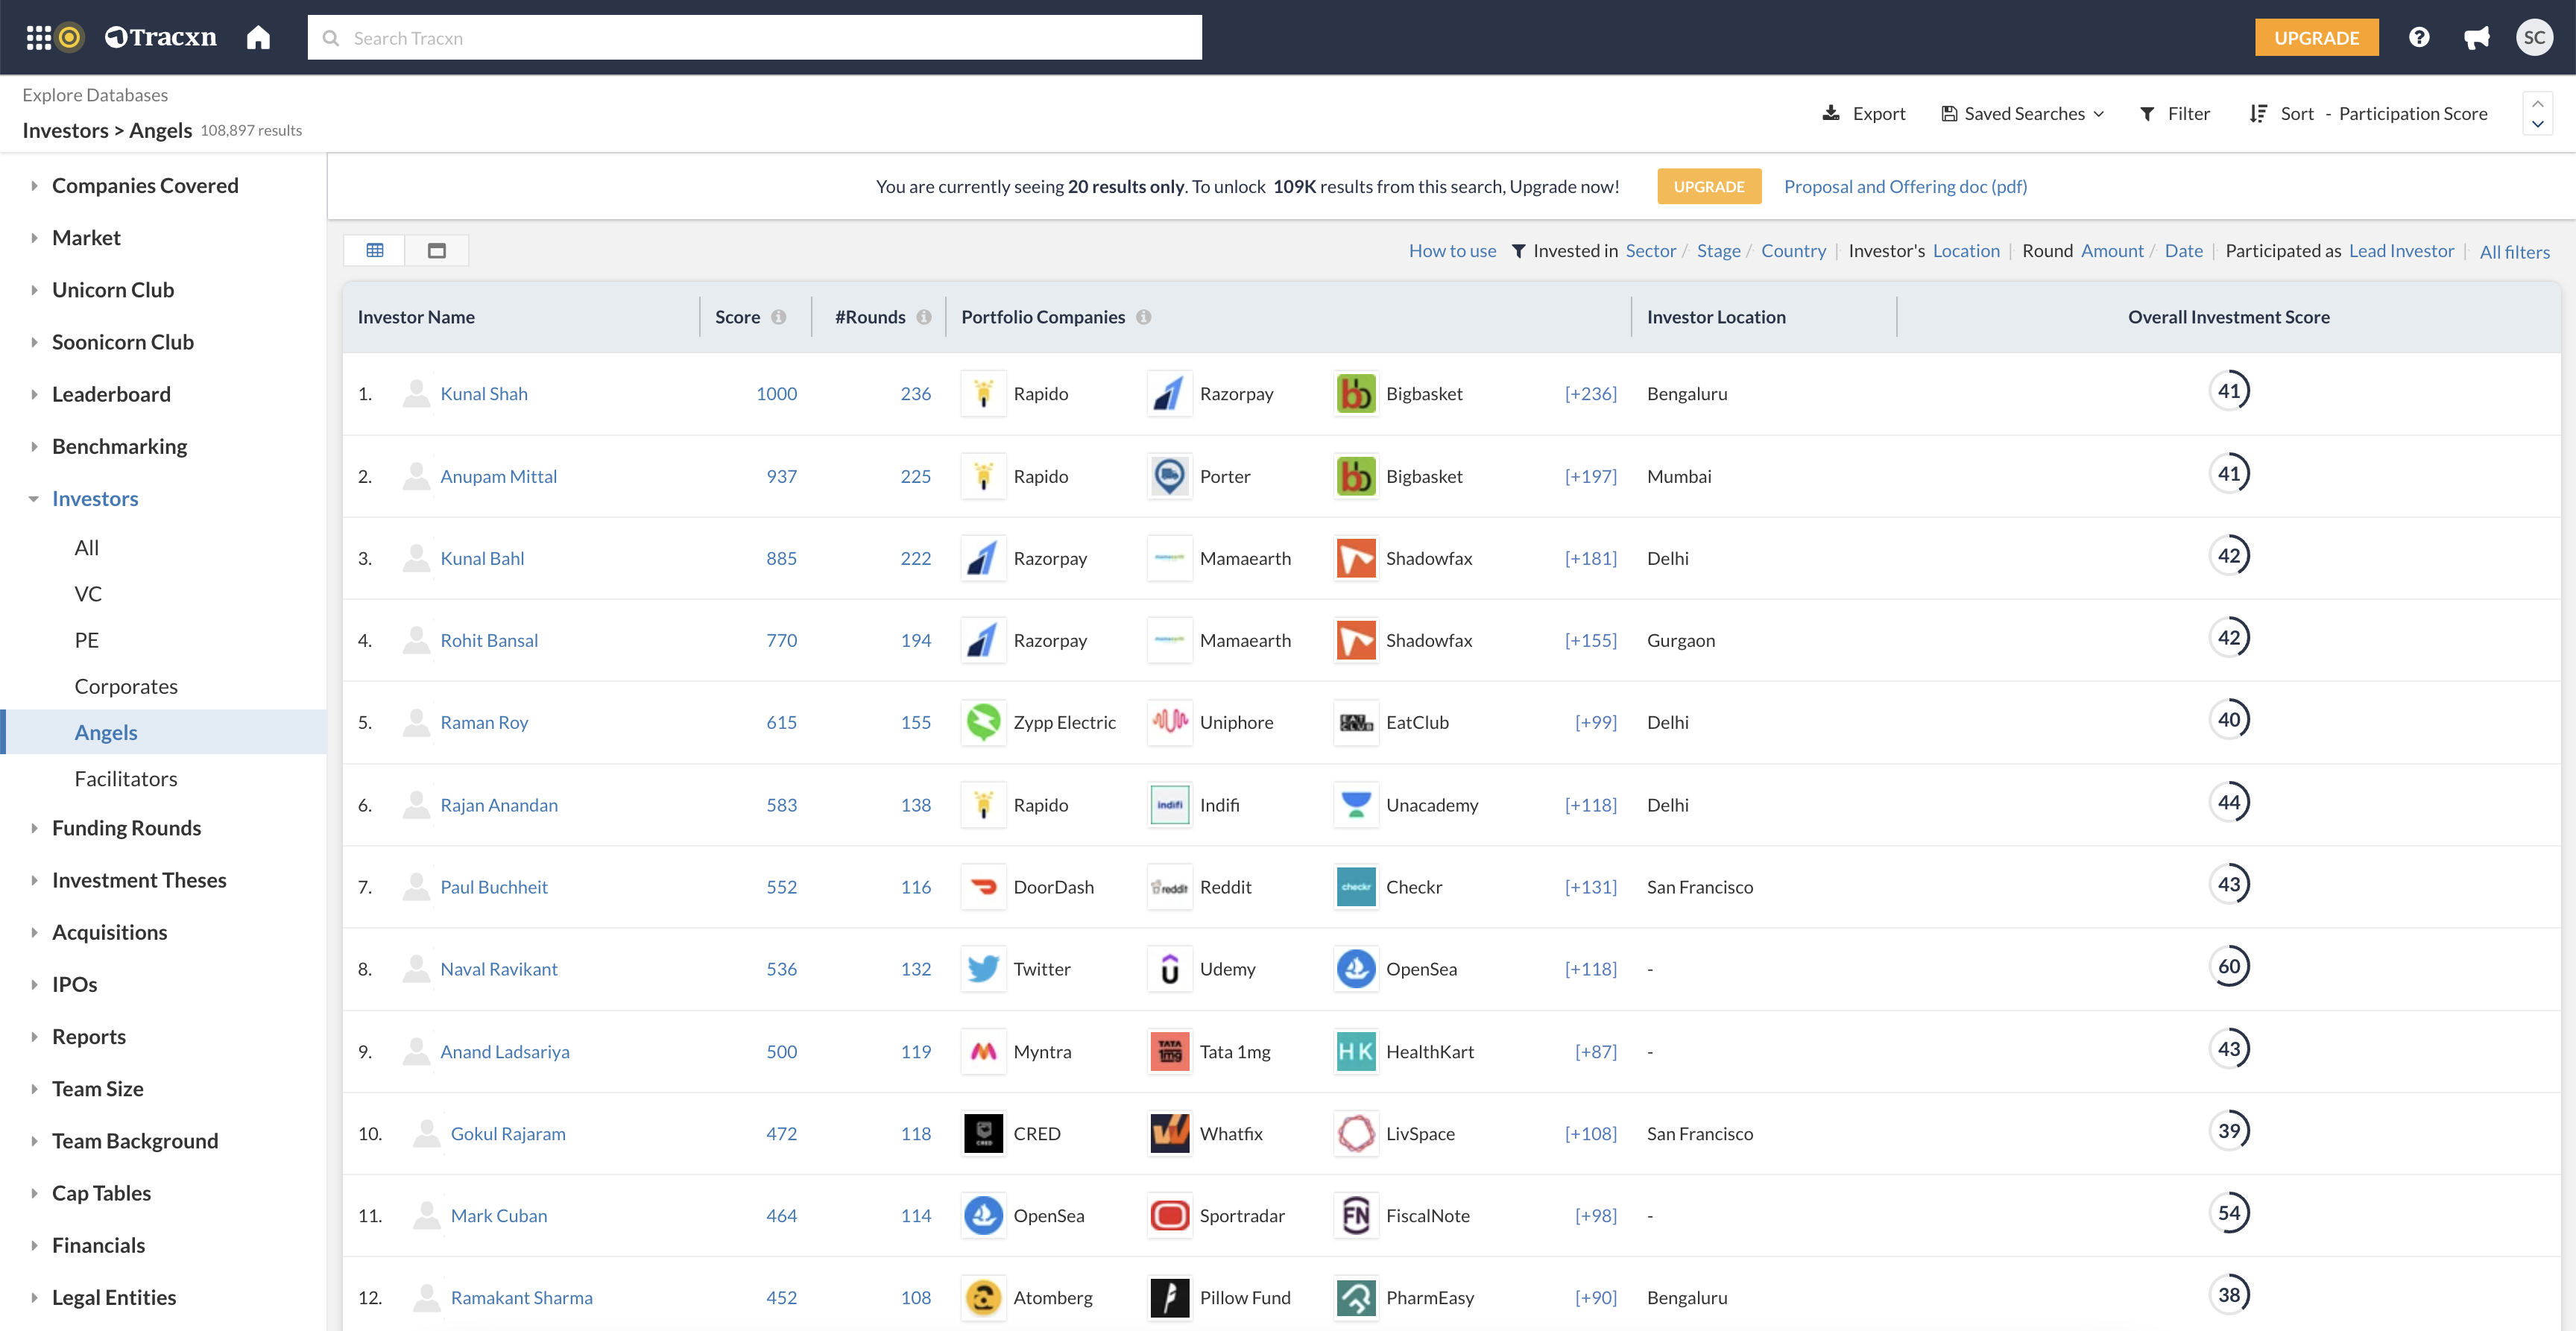Click the Export download icon
This screenshot has height=1331, width=2576.
coord(1831,113)
